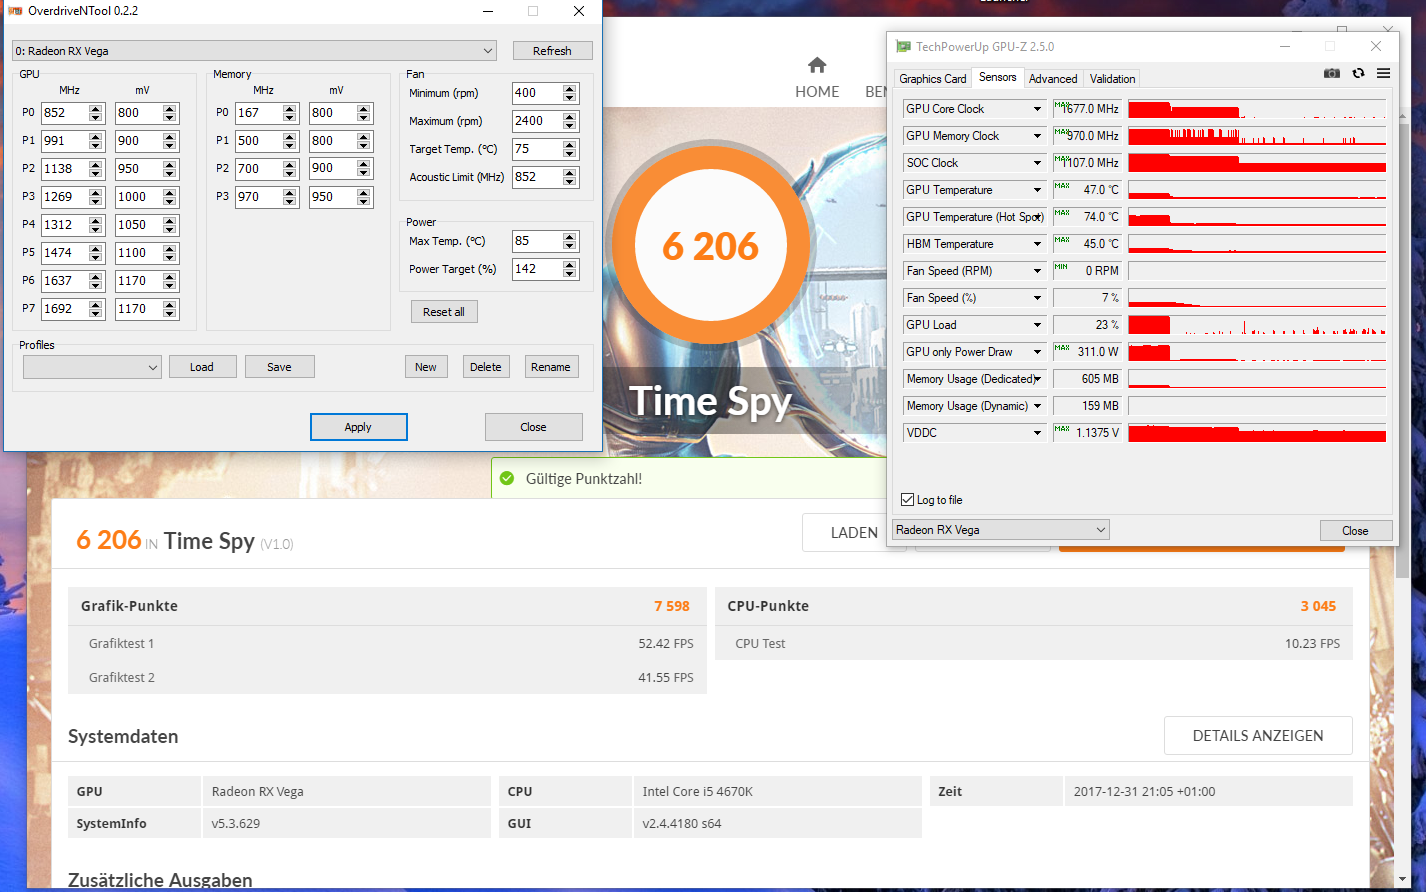Click the GPU Load sensor graph
The image size is (1426, 892).
click(x=1257, y=325)
